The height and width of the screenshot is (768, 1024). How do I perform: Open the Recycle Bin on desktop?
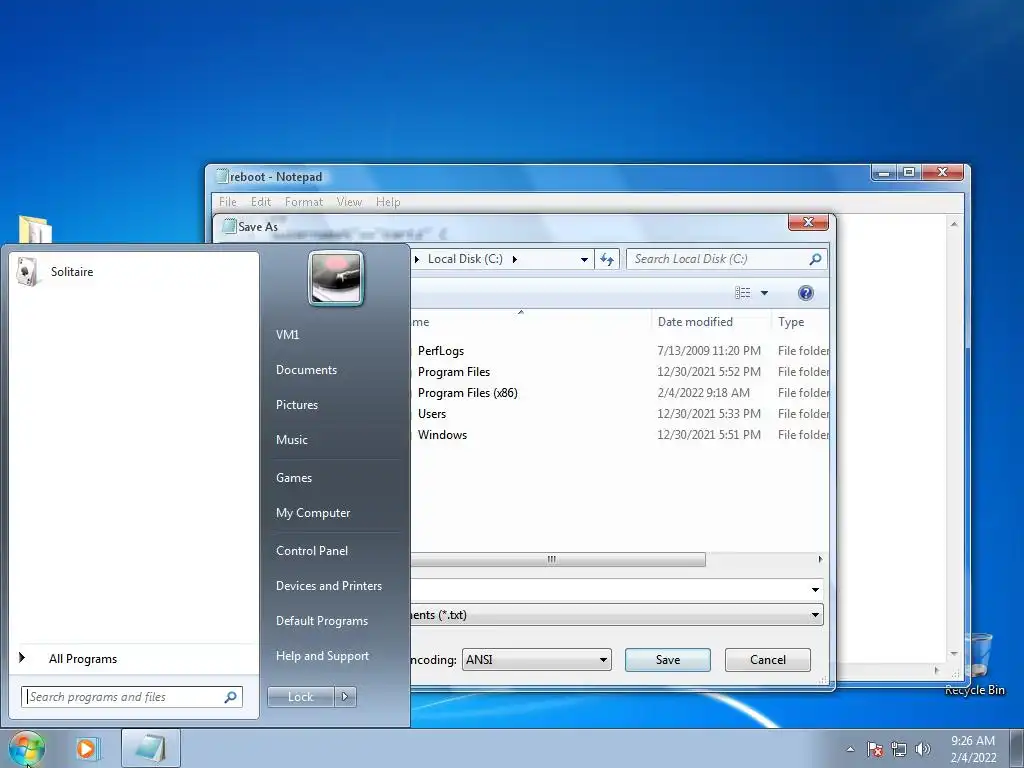(976, 666)
